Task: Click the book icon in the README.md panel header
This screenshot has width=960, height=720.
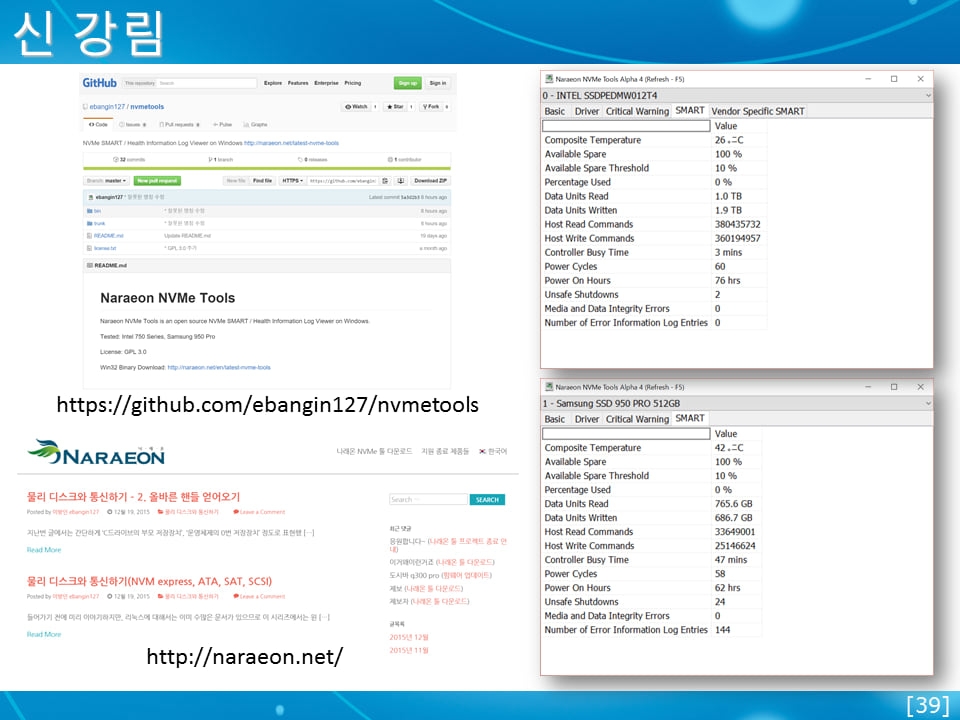Action: click(90, 265)
